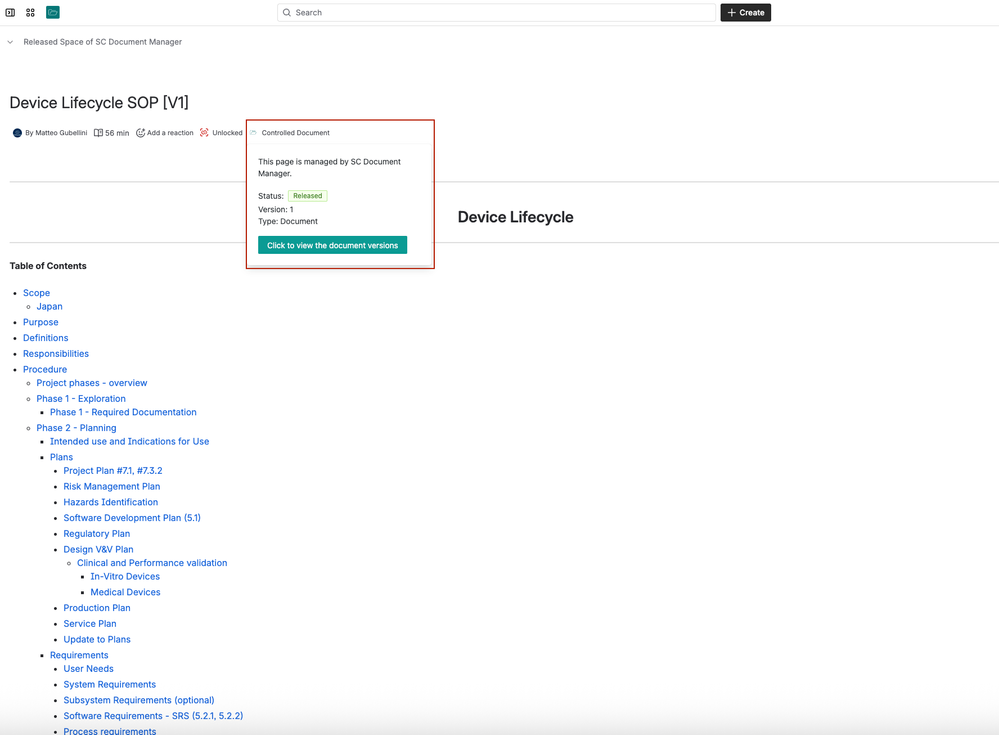Image resolution: width=999 pixels, height=735 pixels.
Task: Collapse the Released Space breadcrumb chevron
Action: click(x=10, y=42)
